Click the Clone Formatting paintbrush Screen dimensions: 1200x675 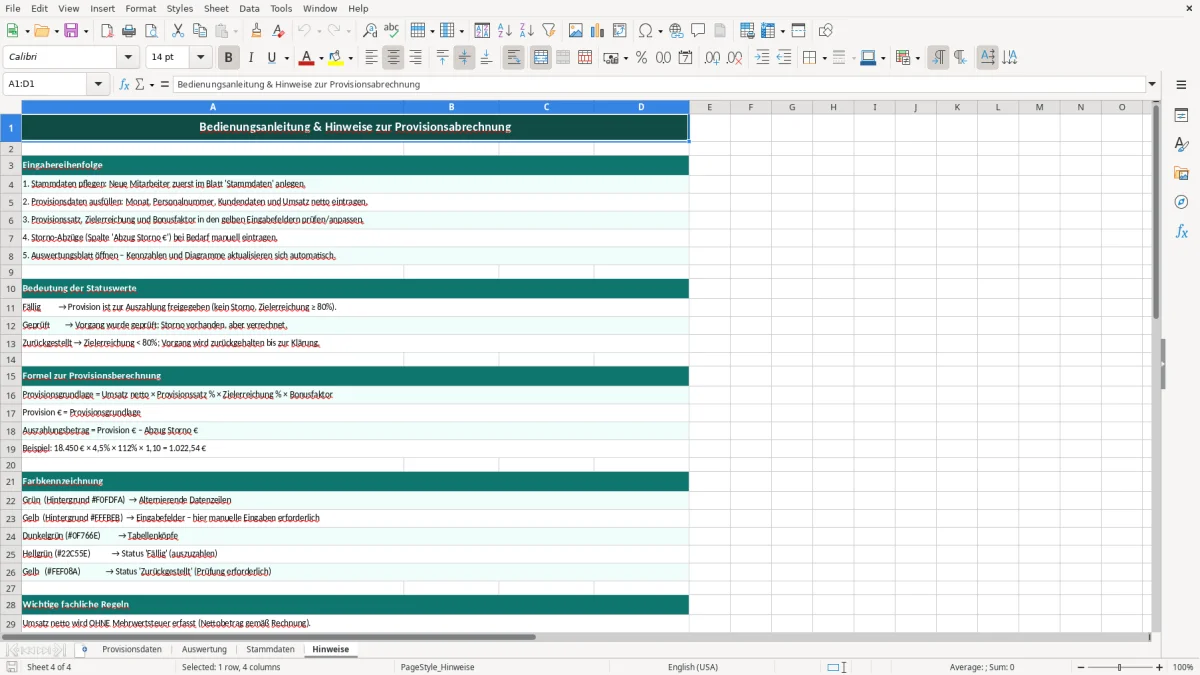tap(257, 31)
